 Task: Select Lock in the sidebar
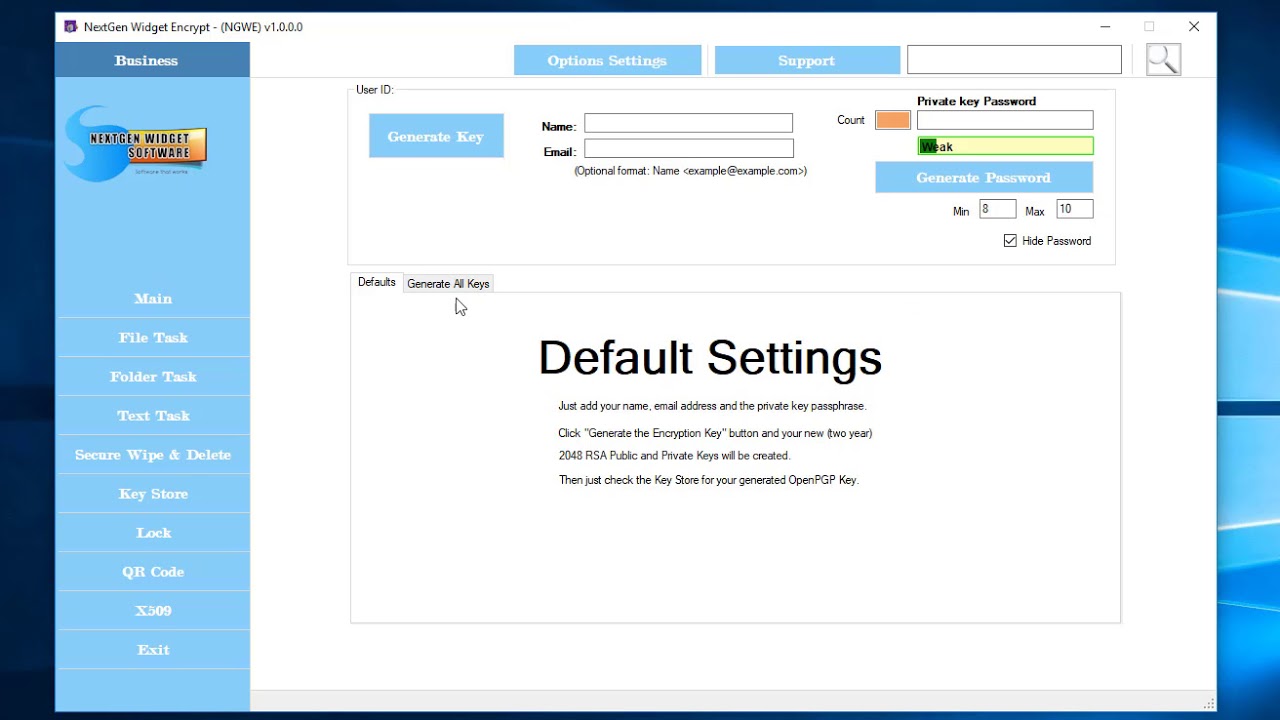pyautogui.click(x=153, y=532)
